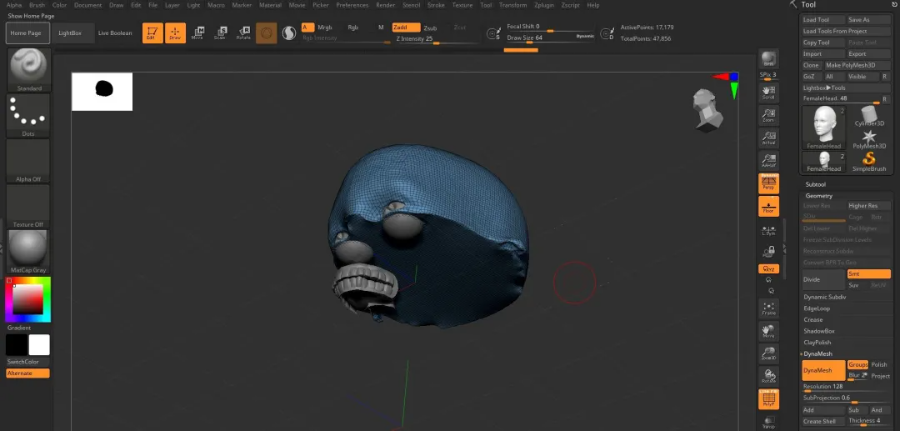Click the Load Tool button

click(823, 20)
